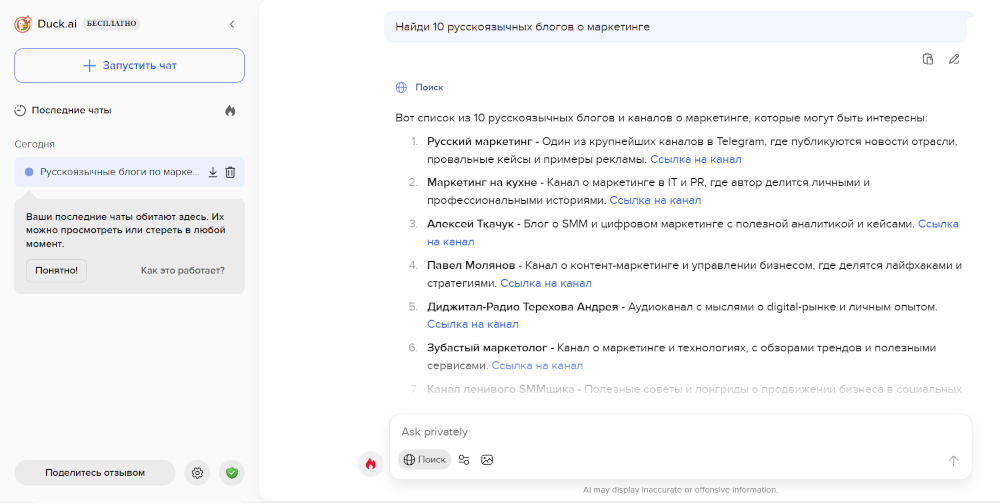
Task: Click the Зубастый маркетолог bold title
Action: click(487, 348)
